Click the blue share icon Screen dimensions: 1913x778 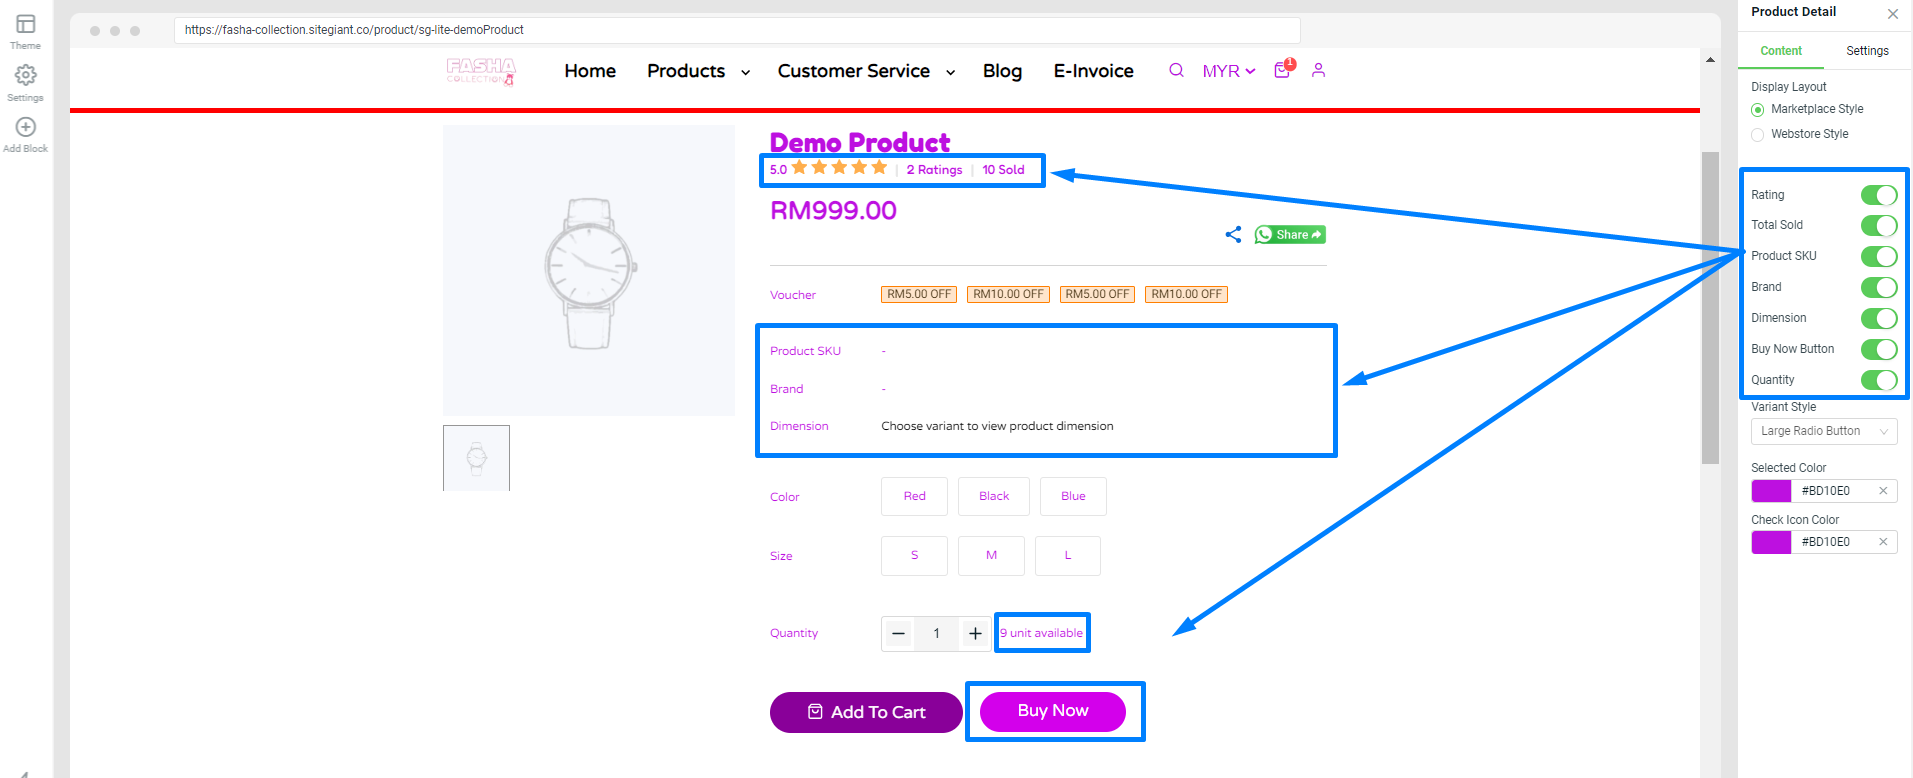[x=1233, y=234]
